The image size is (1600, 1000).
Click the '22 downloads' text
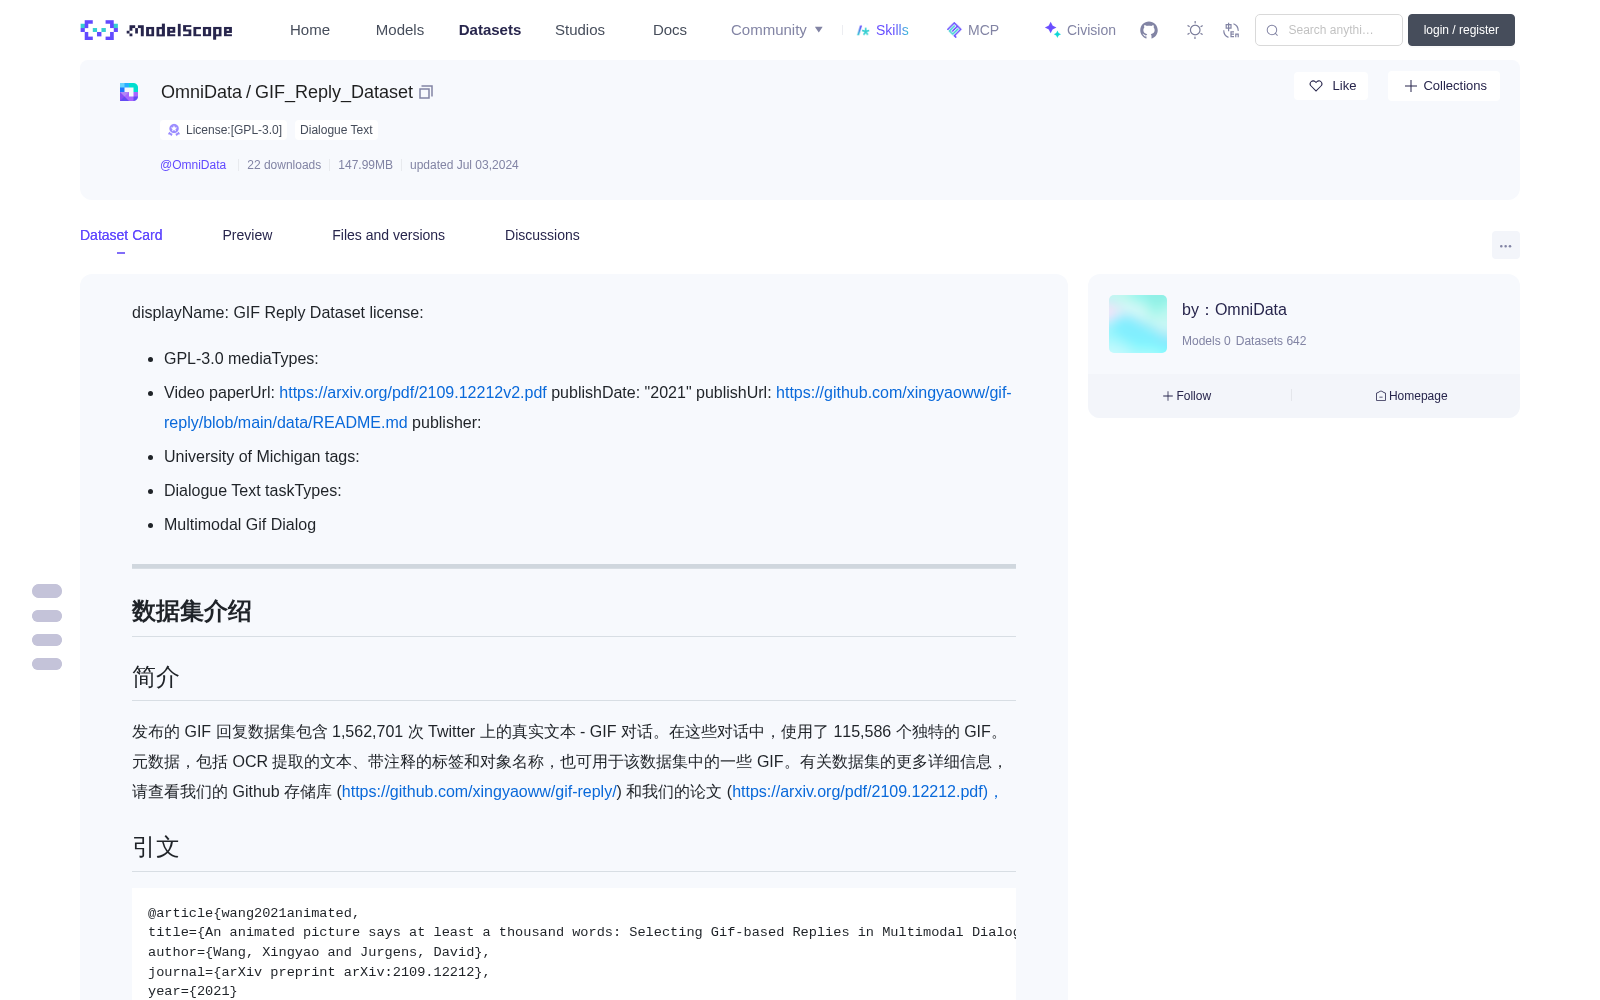[284, 165]
